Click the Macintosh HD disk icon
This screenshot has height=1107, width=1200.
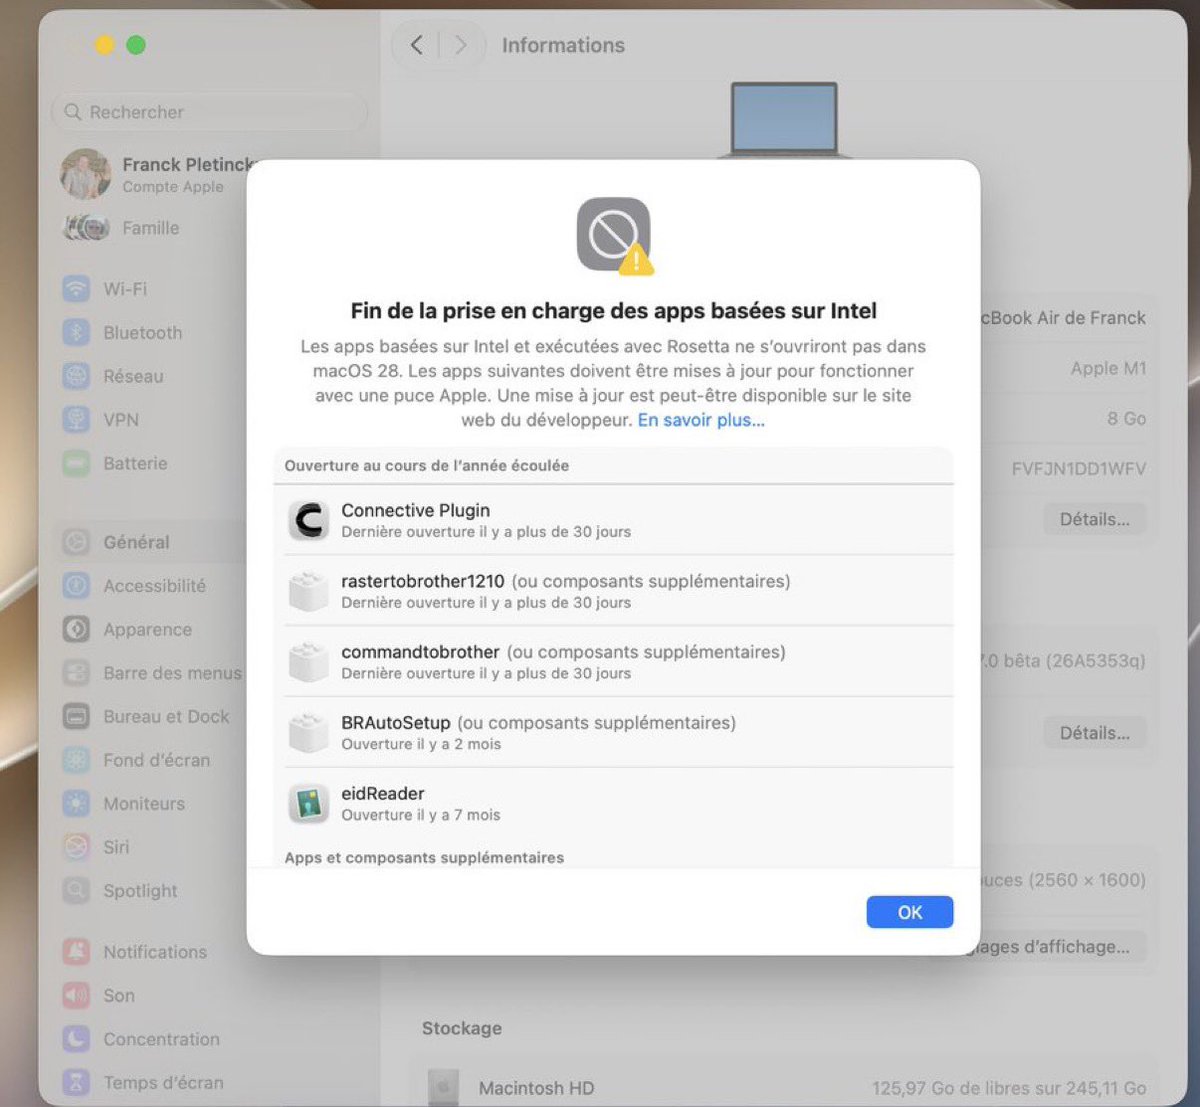[443, 1087]
